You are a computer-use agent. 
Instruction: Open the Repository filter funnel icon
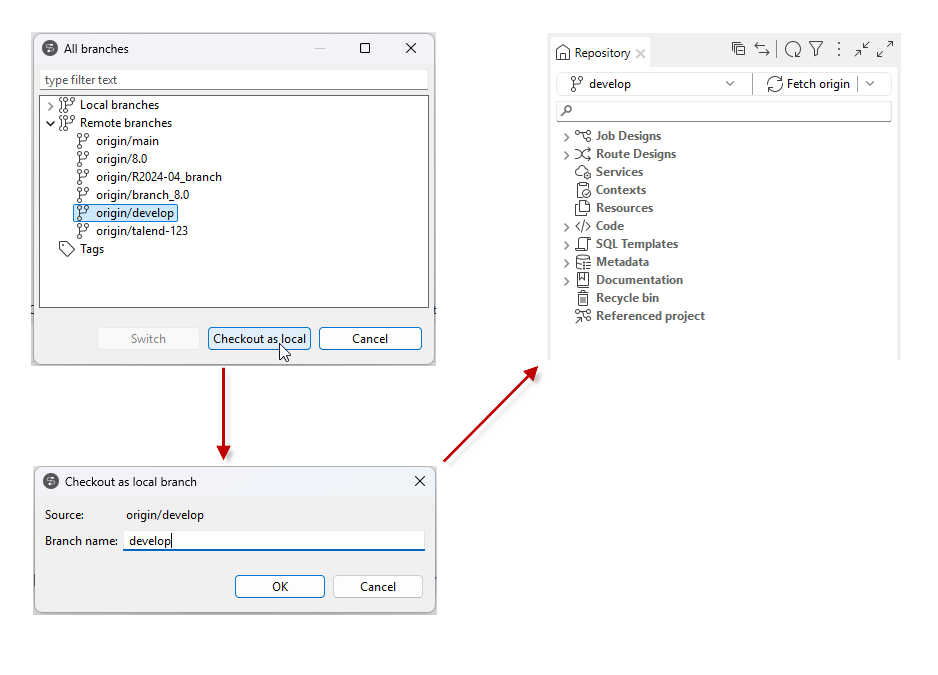coord(817,48)
